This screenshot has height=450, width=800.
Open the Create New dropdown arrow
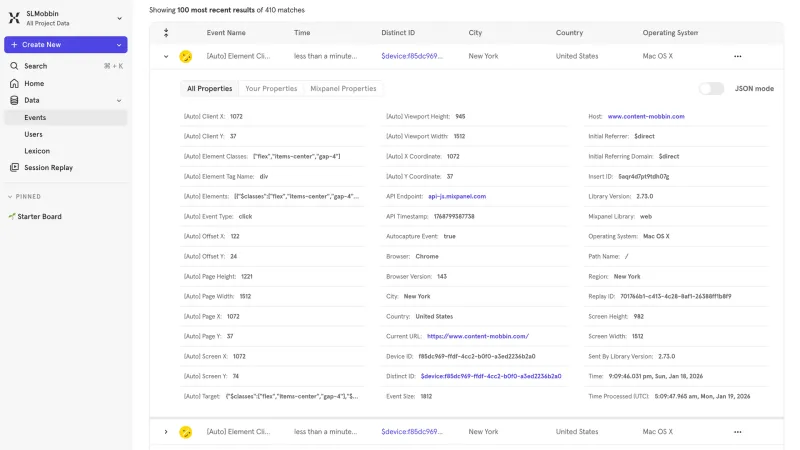click(119, 45)
